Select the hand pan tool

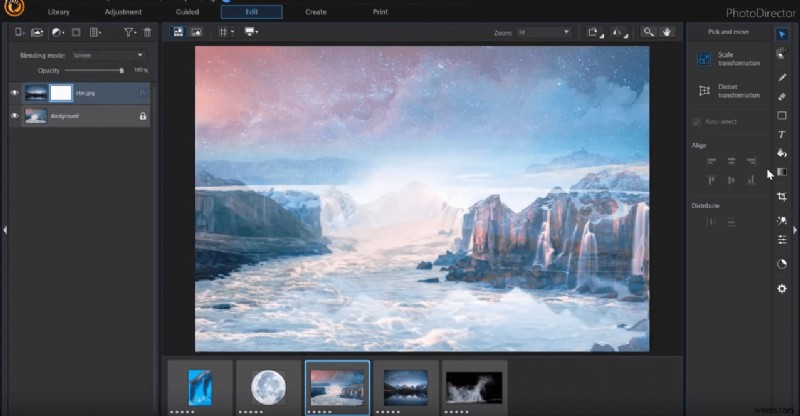[666, 32]
